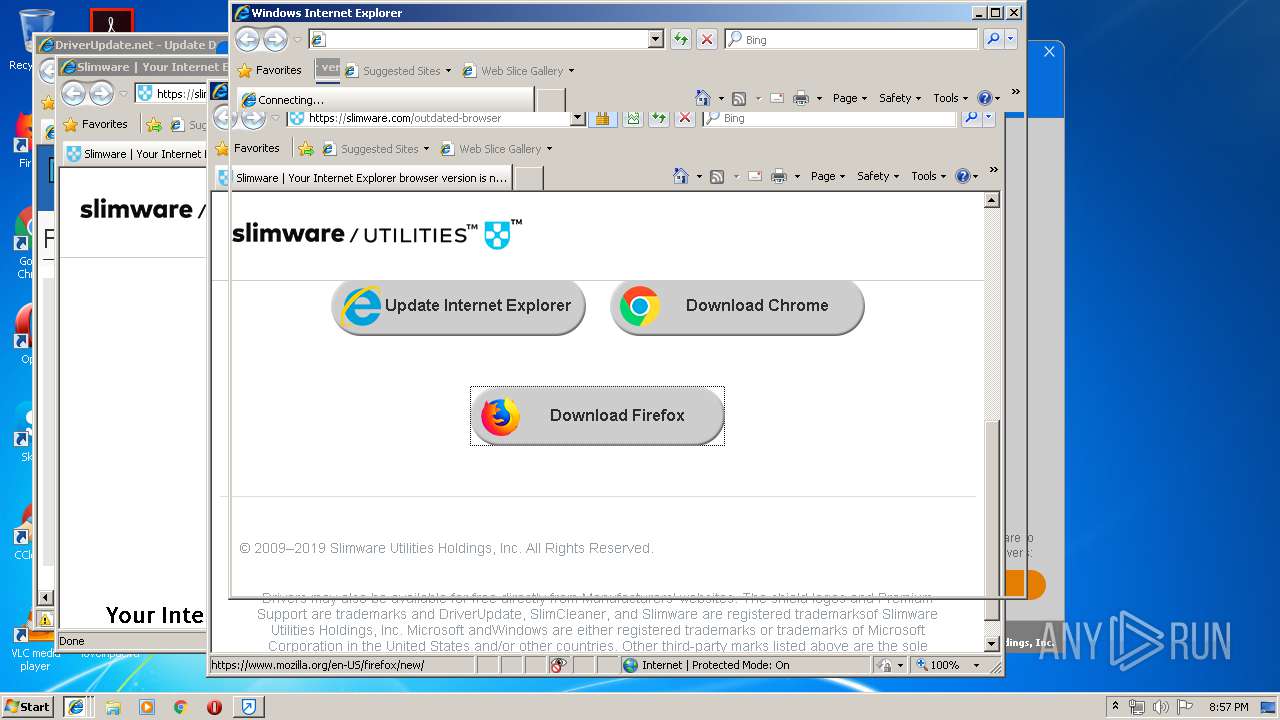Click Refresh in the front Internet Explorer window

(x=681, y=39)
